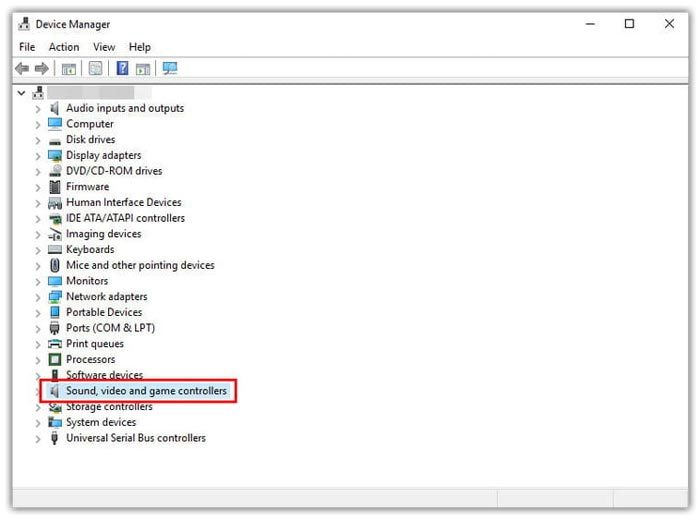Expand the Universal Serial Bus controllers chevron
This screenshot has height=520, width=700.
(38, 439)
